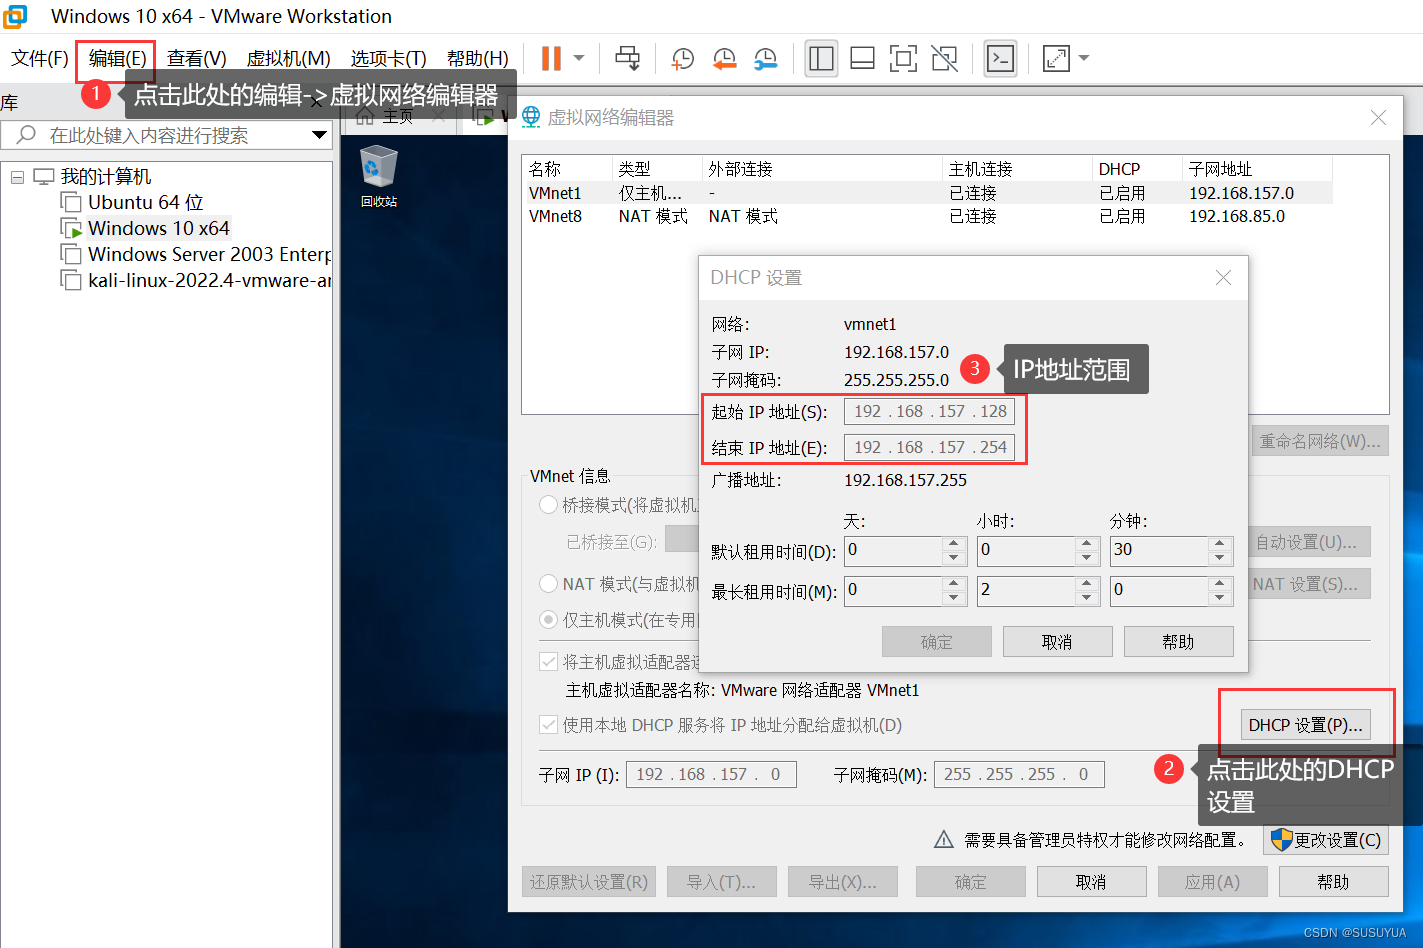Click 取消 in the Virtual Network Editor

coord(1091,882)
